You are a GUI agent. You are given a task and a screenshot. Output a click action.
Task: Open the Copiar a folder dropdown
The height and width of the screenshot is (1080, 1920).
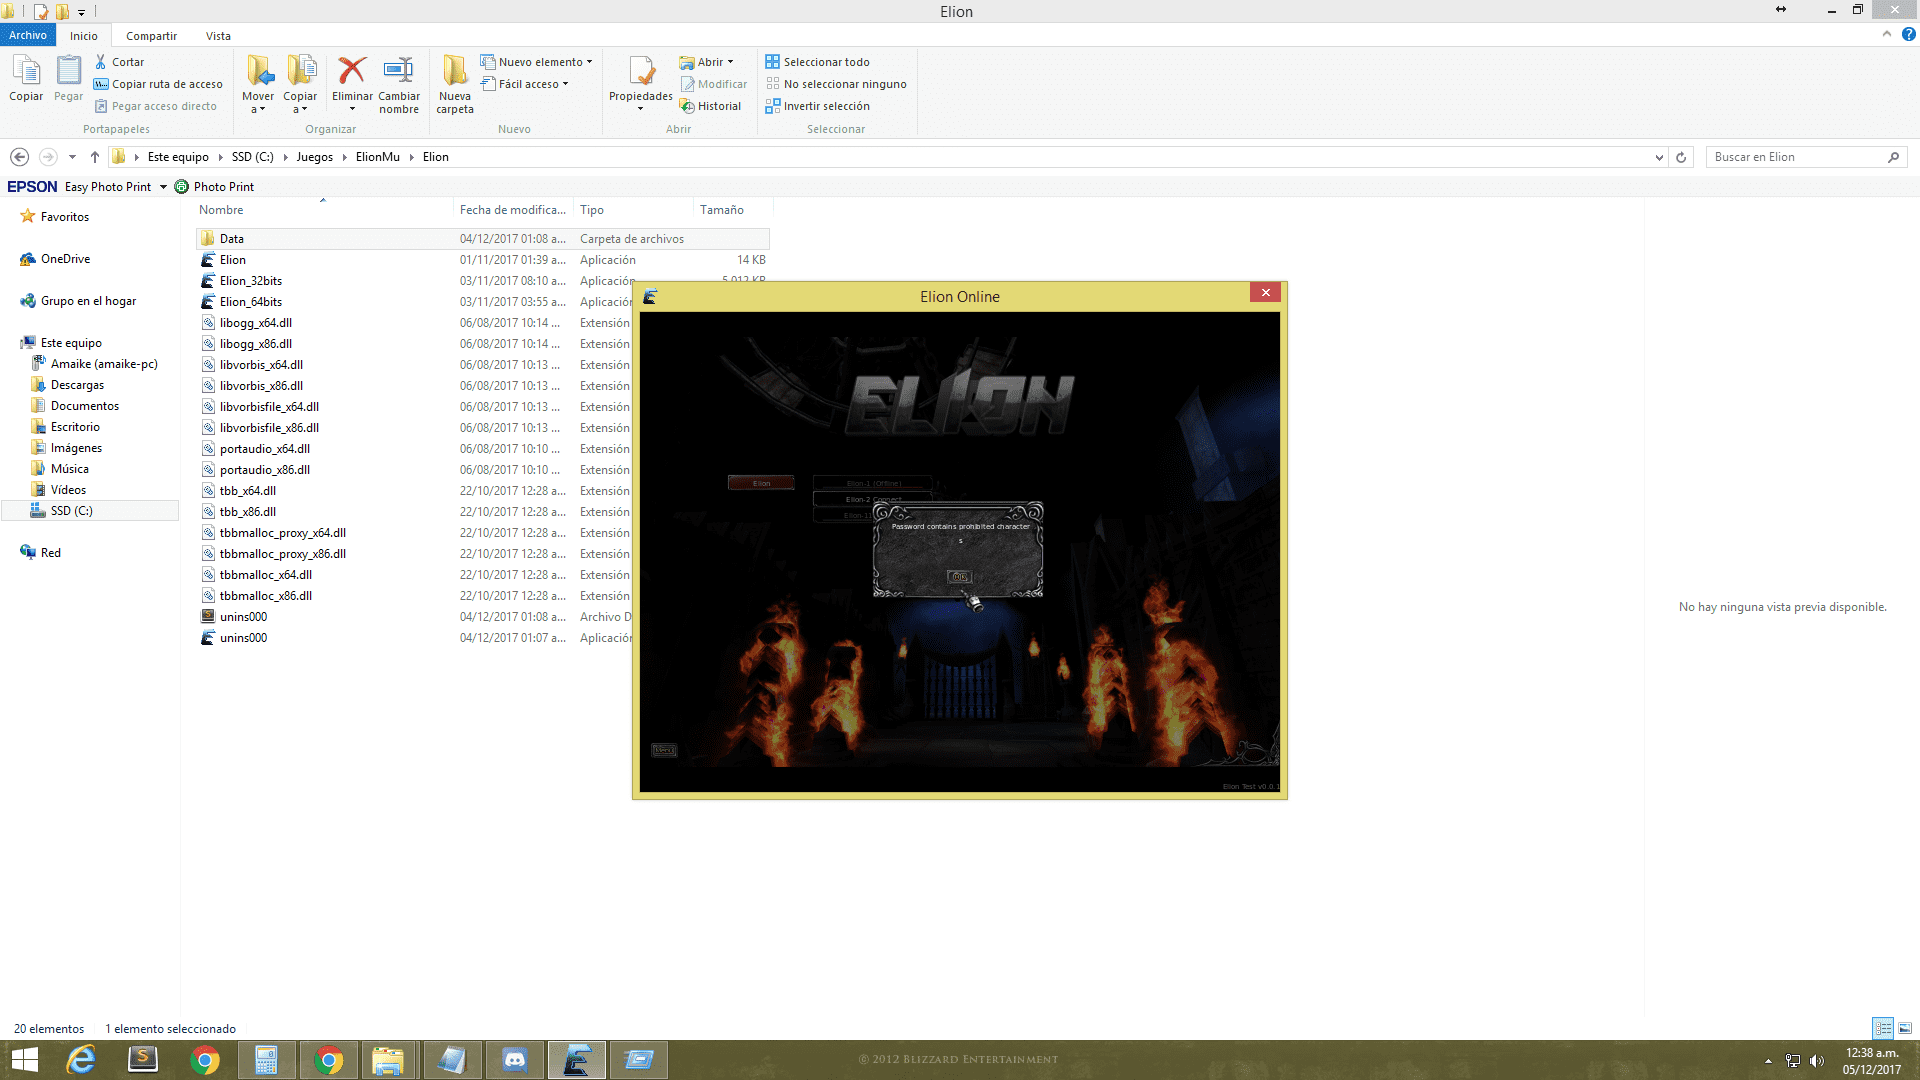[300, 84]
